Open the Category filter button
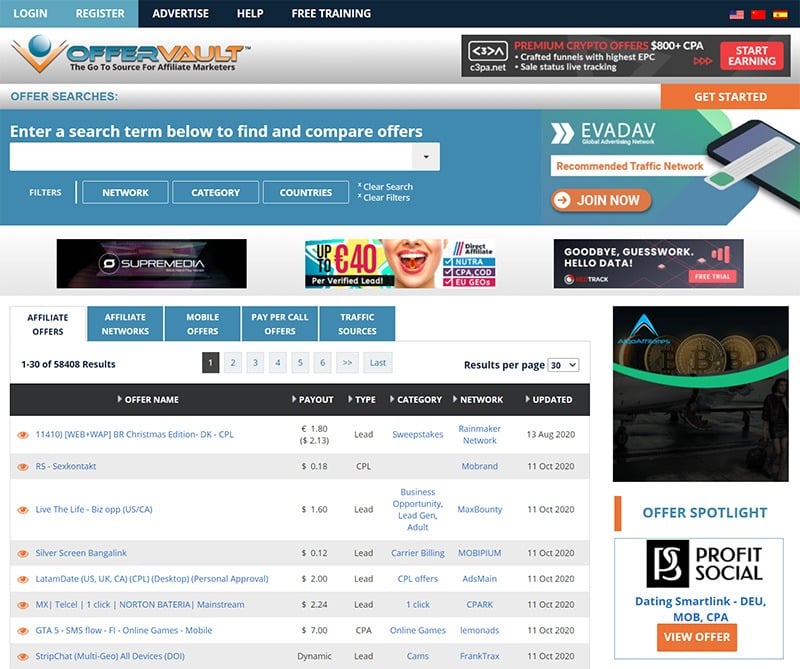Image resolution: width=800 pixels, height=669 pixels. coord(215,192)
